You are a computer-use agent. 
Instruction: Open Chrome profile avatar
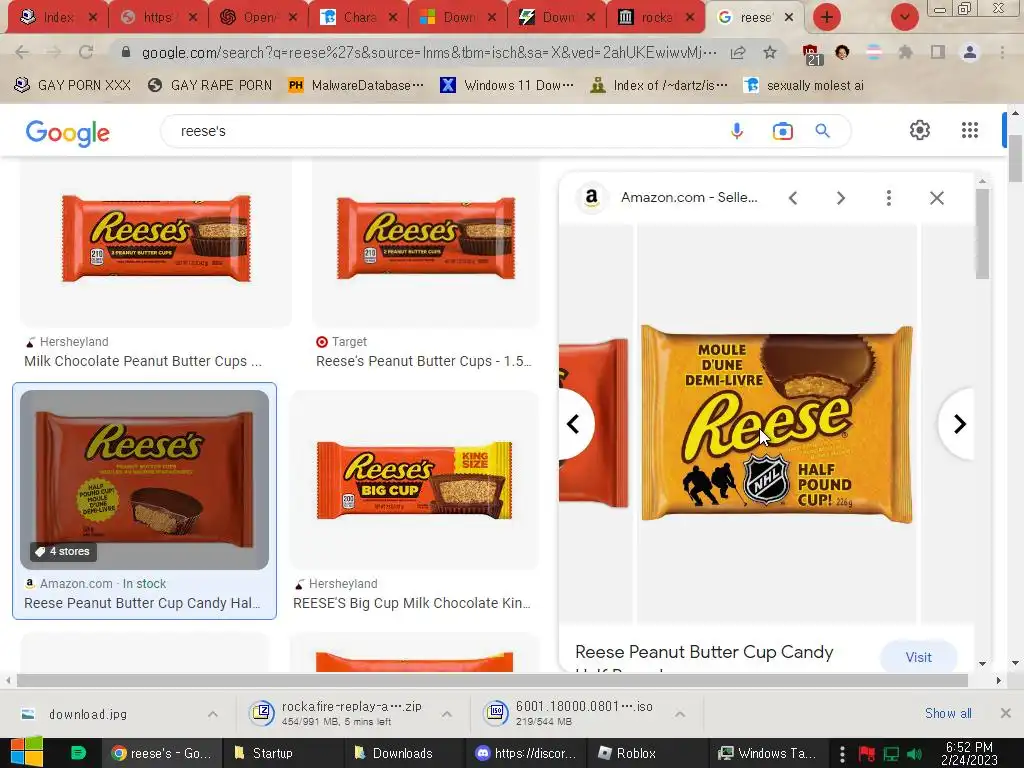970,52
